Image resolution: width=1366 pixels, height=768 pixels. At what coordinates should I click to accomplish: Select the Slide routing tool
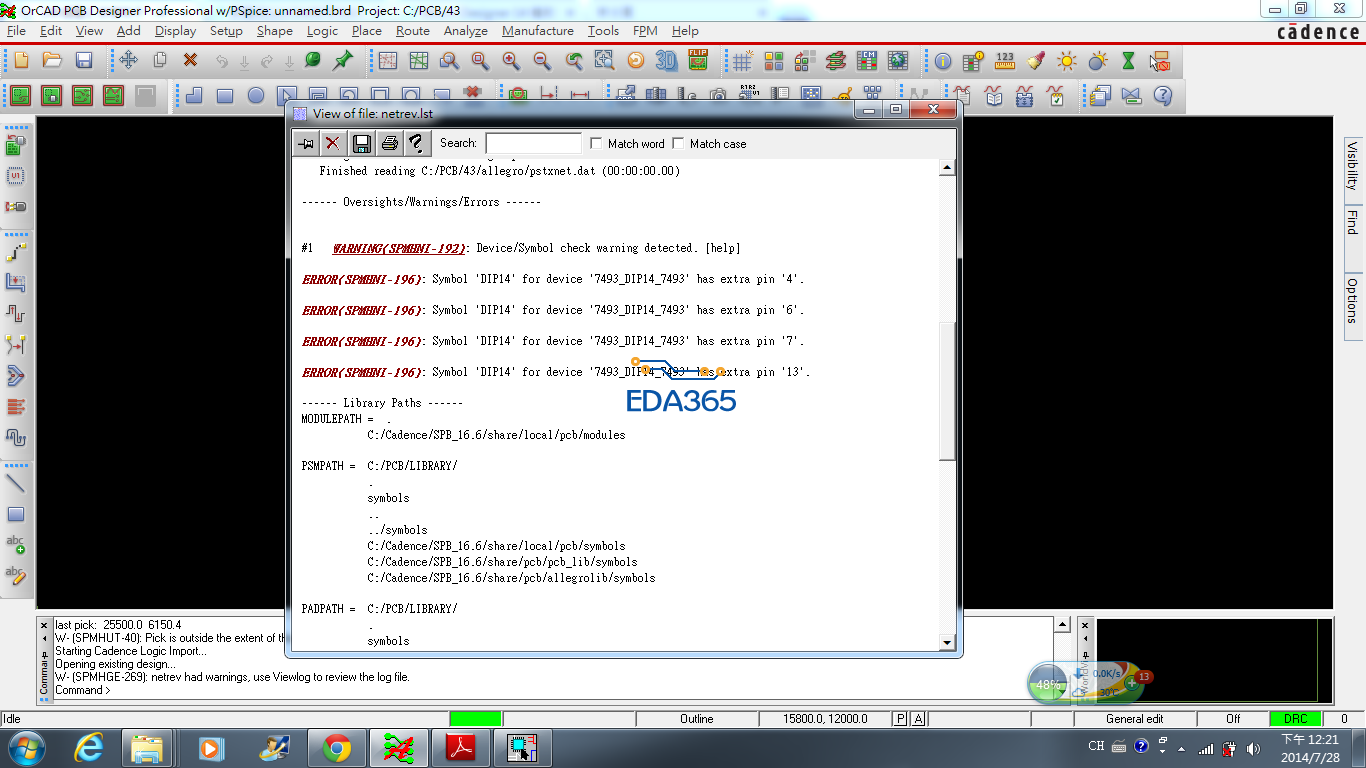pos(15,282)
